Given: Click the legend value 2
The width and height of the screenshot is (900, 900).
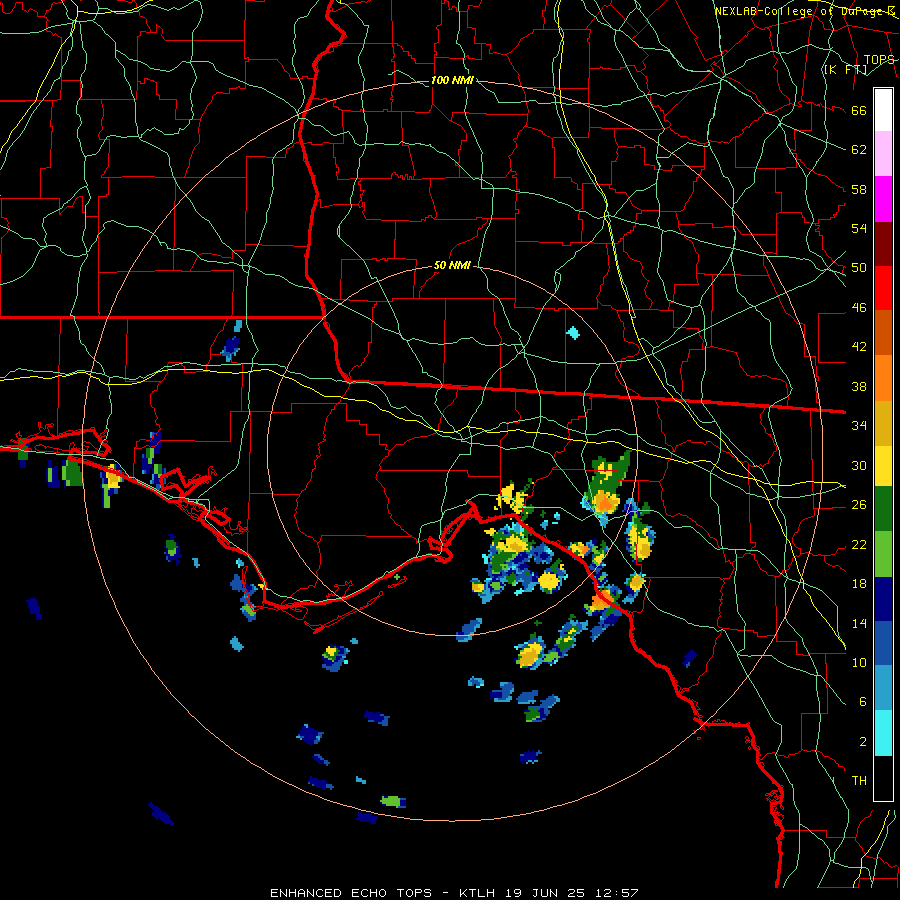Looking at the screenshot, I should 863,742.
